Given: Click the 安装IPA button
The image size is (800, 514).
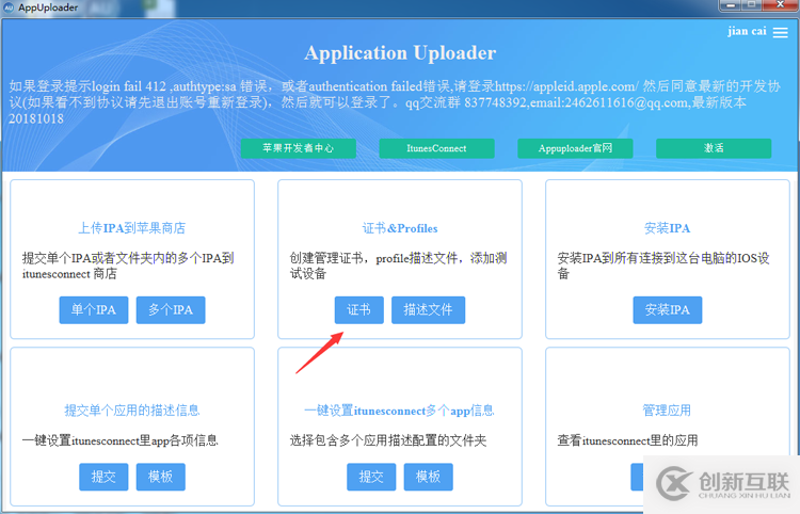Looking at the screenshot, I should [667, 310].
